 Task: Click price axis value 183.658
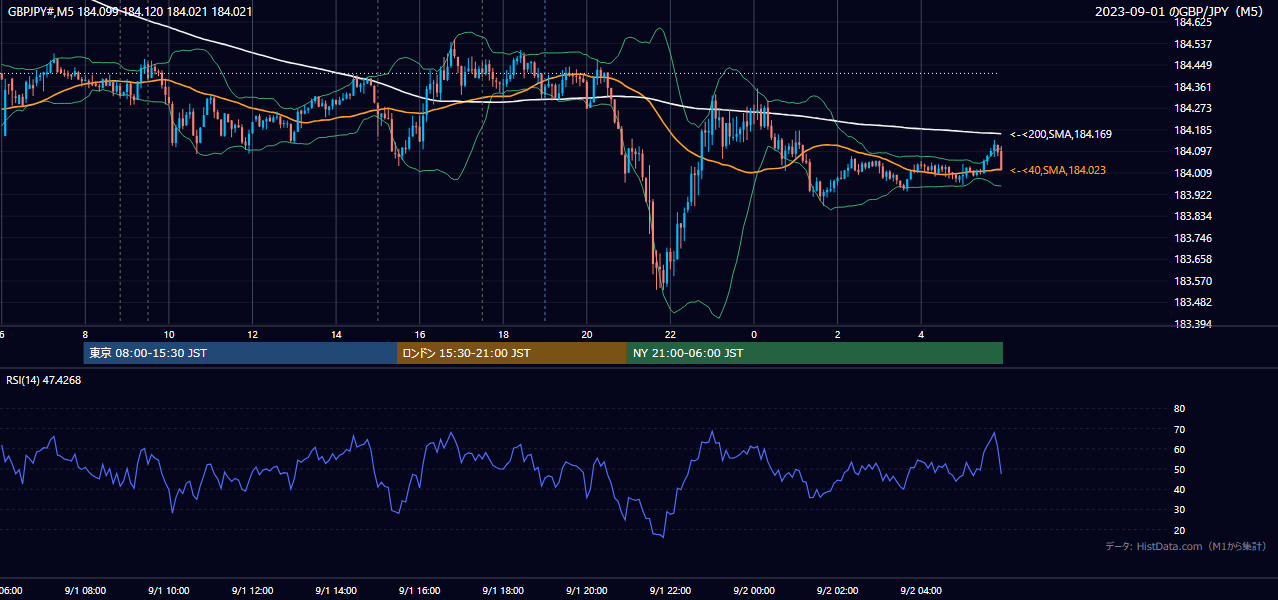(1192, 259)
